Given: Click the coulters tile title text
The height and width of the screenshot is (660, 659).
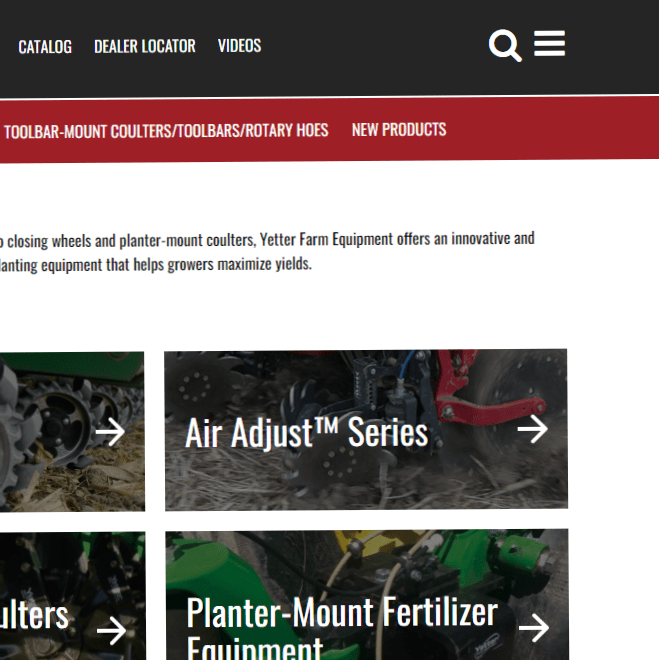Looking at the screenshot, I should [34, 615].
